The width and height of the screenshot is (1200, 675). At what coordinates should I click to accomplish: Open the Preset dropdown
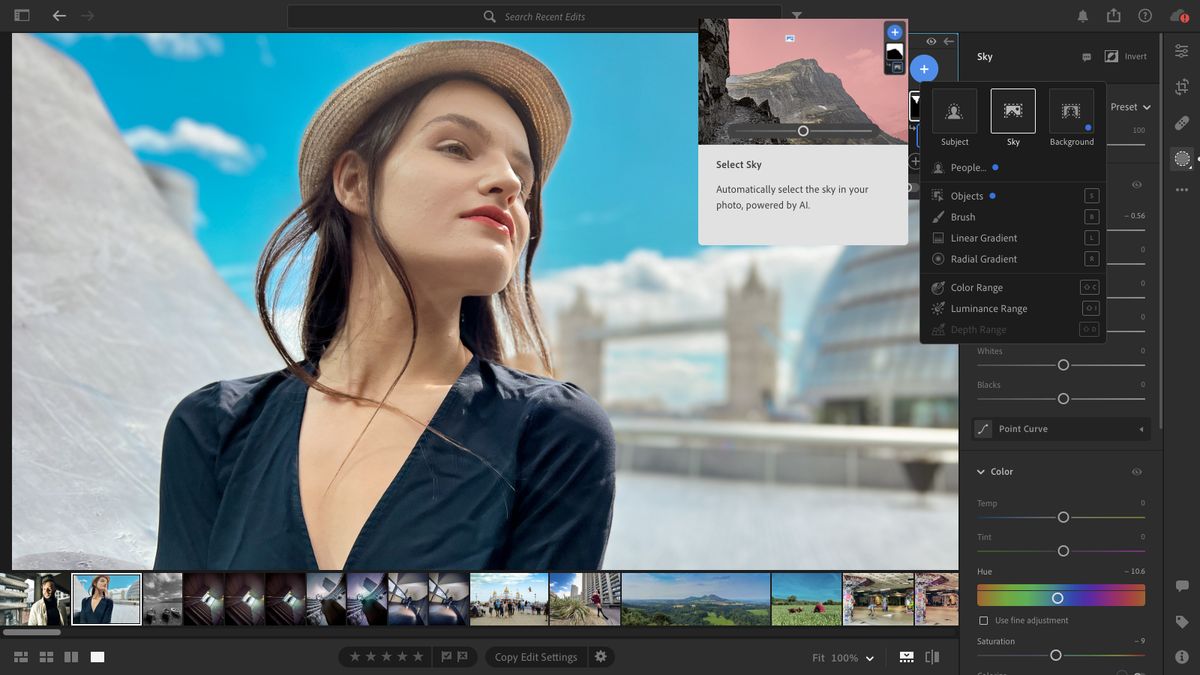point(1130,107)
